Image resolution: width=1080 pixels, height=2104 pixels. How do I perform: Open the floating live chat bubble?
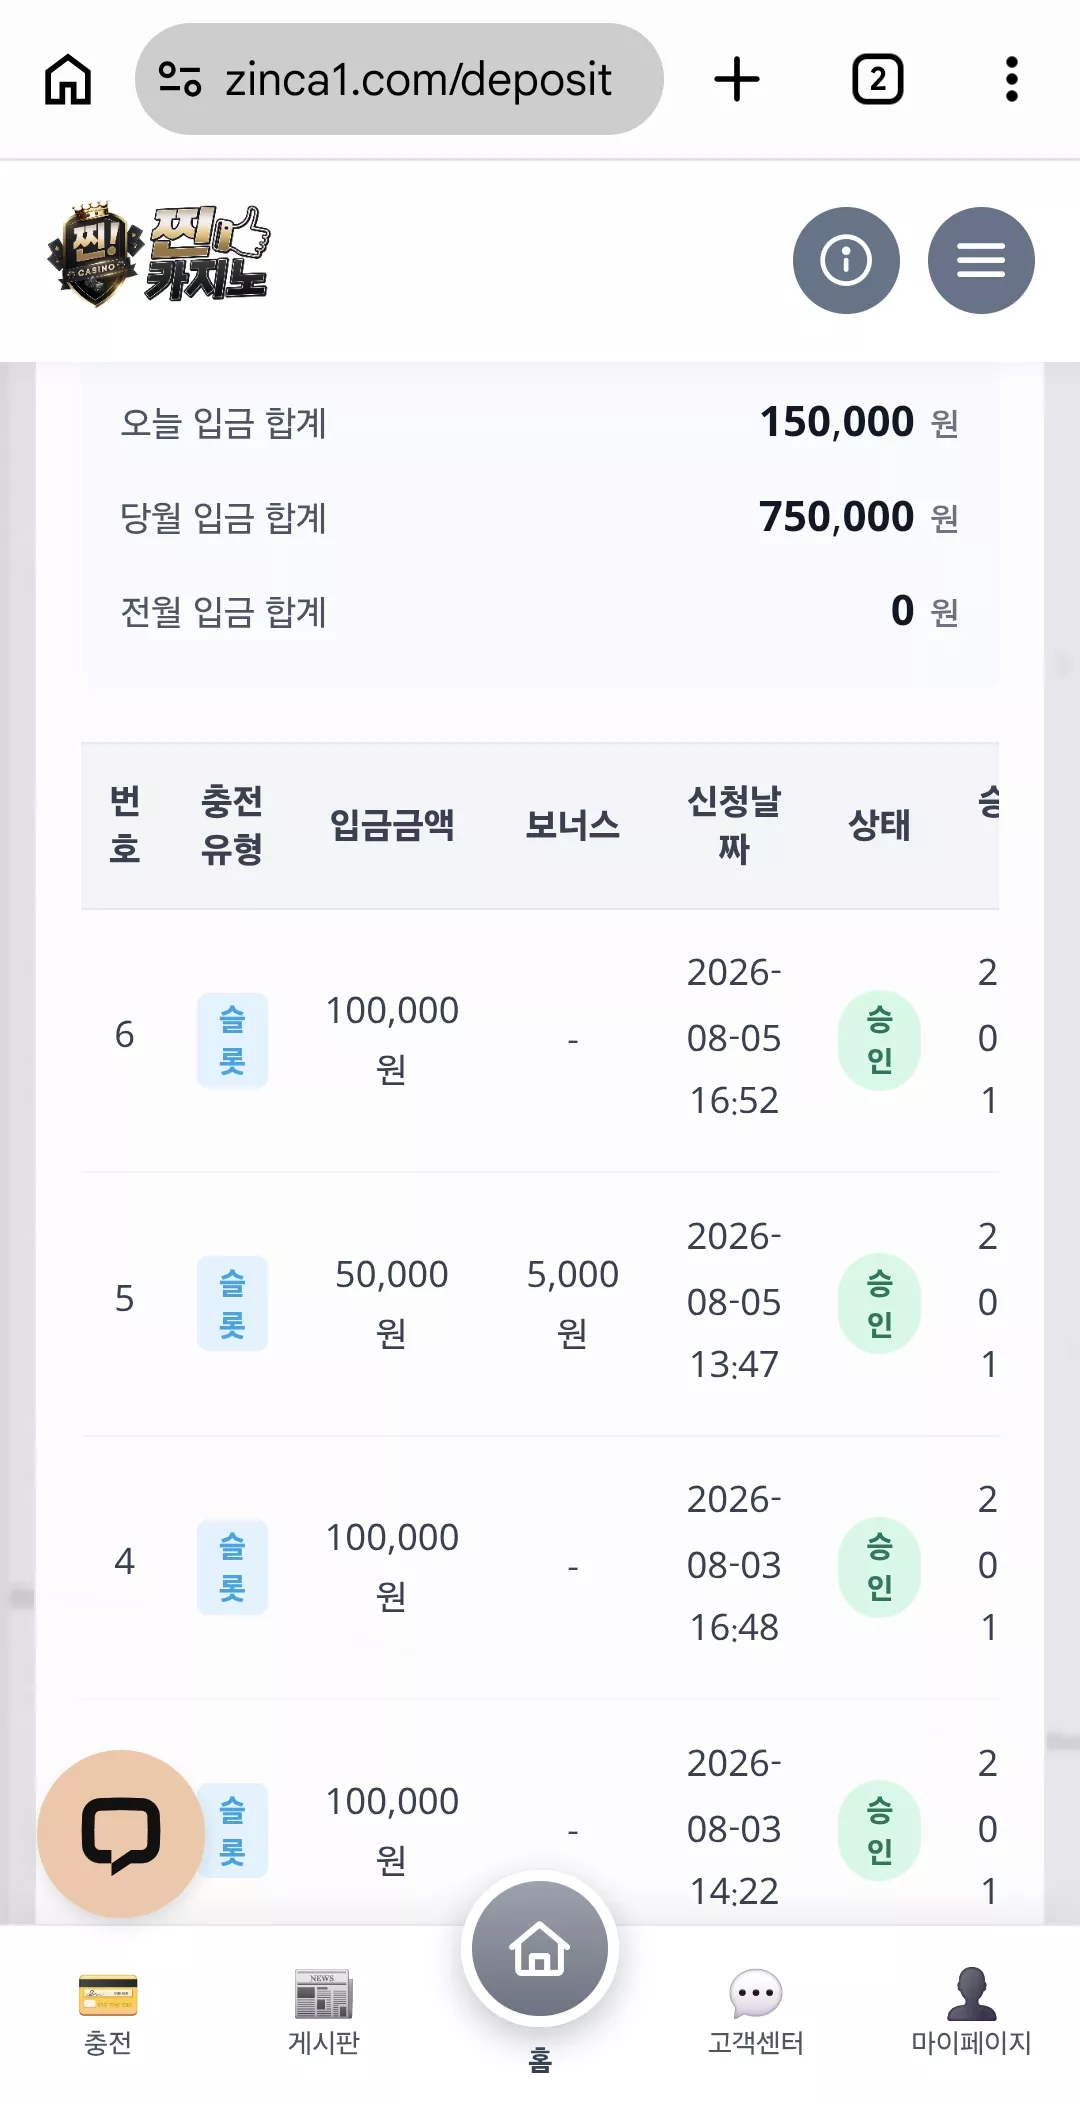[x=121, y=1833]
